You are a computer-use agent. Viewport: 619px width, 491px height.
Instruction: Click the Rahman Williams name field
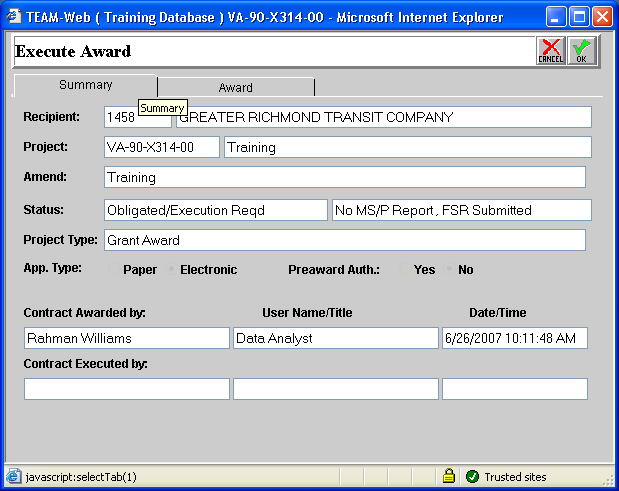pos(127,338)
